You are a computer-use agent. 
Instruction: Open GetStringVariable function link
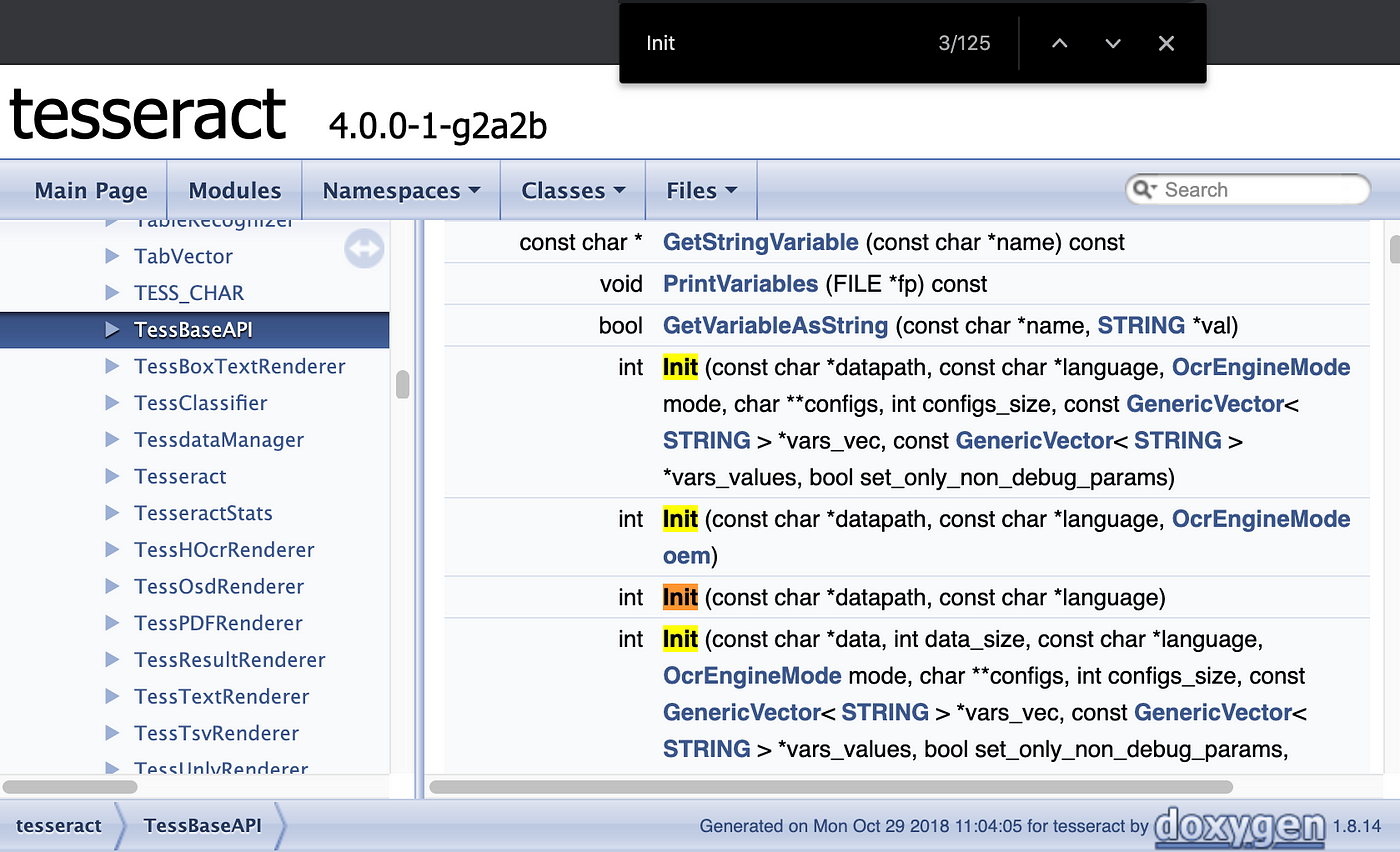click(760, 242)
